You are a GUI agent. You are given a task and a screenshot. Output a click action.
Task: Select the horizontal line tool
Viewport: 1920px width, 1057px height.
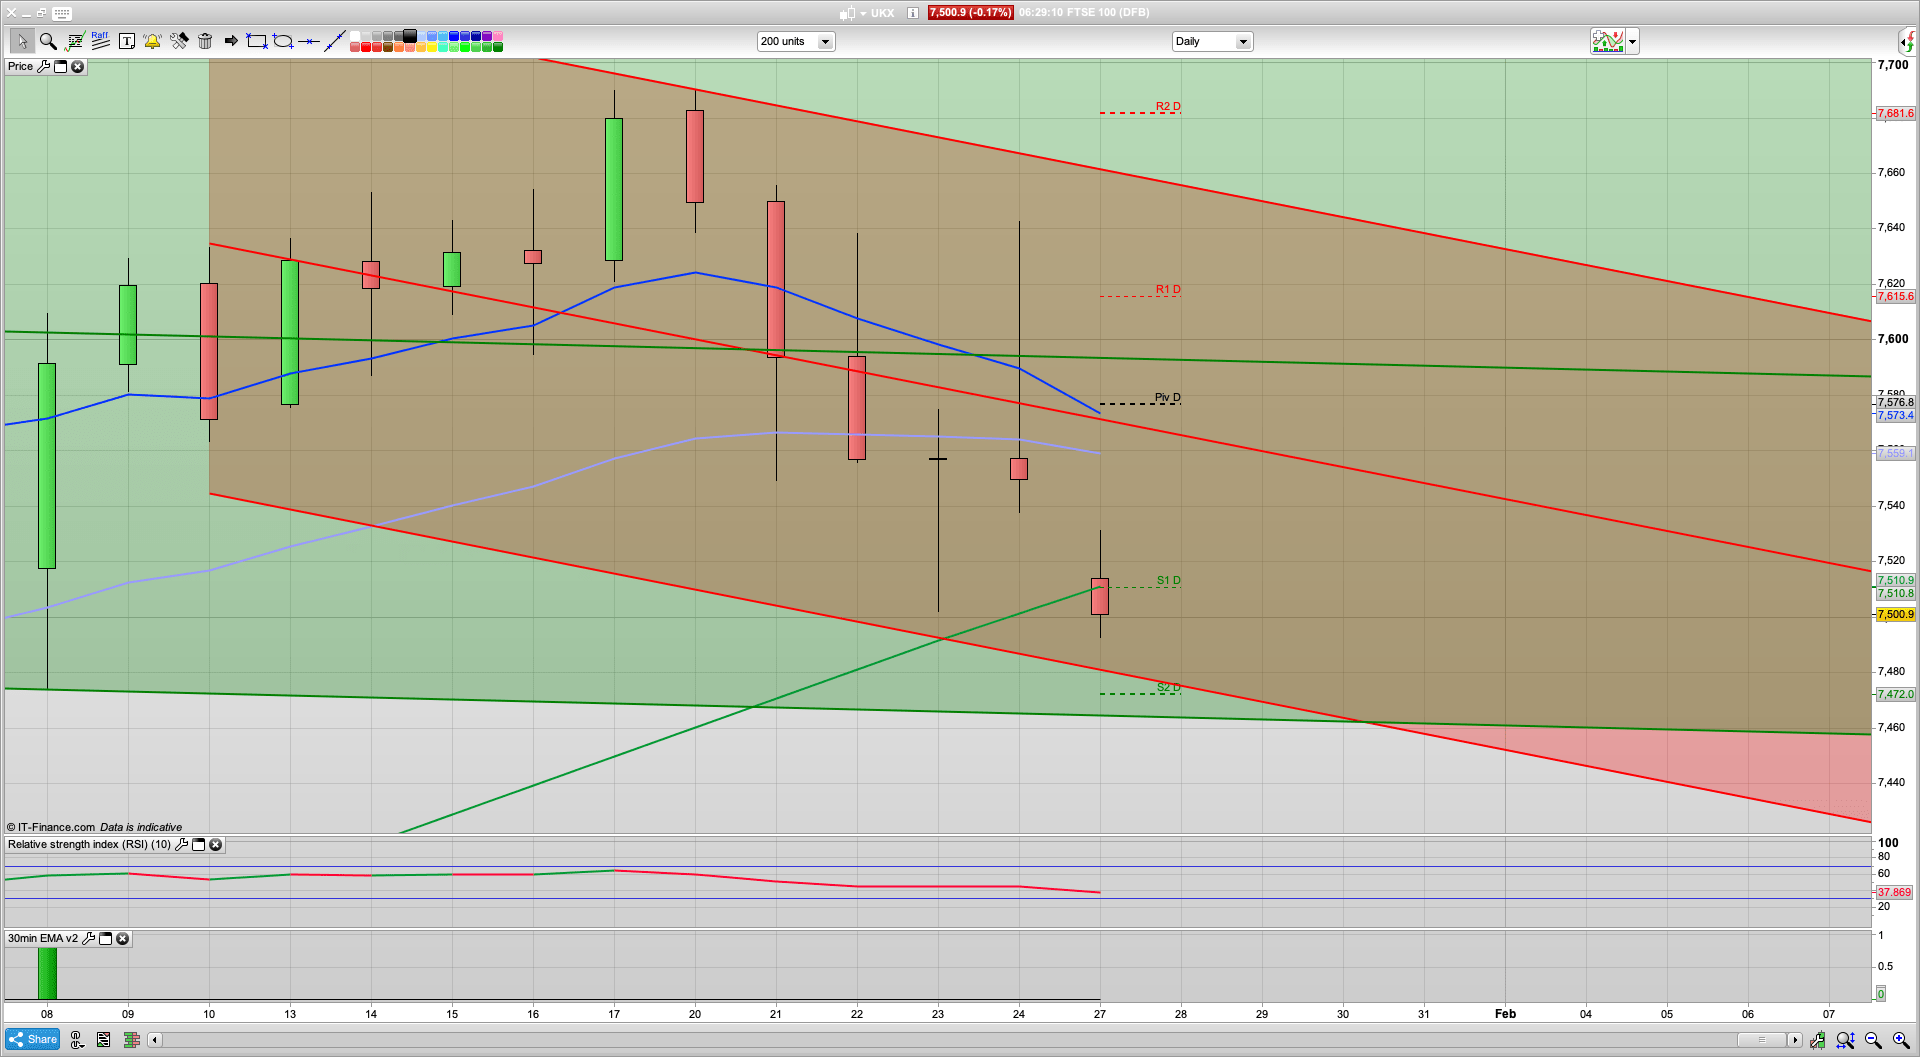[309, 41]
